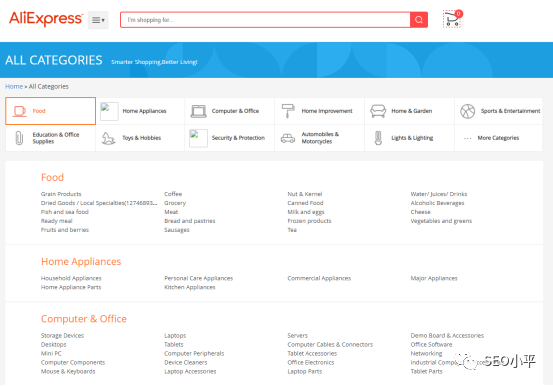The image size is (553, 386).
Task: Click the Computer & Office laptop icon
Action: [x=199, y=111]
